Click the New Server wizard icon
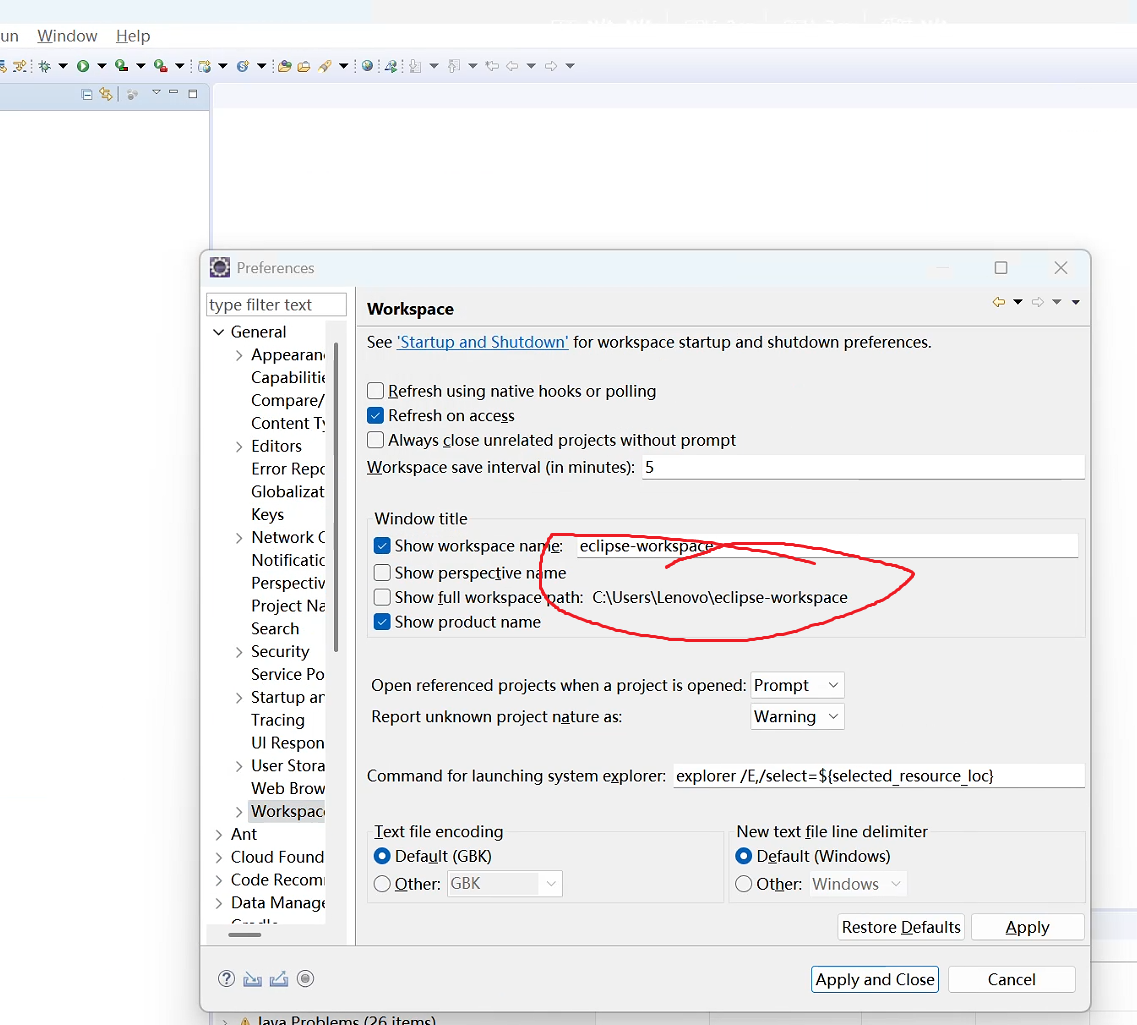Screen dimensions: 1137x1025 coord(204,66)
